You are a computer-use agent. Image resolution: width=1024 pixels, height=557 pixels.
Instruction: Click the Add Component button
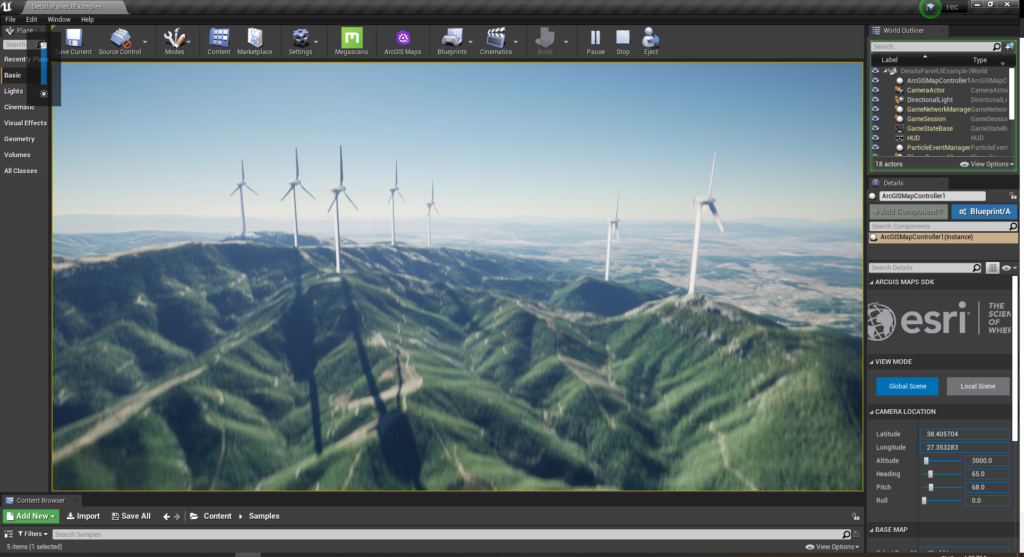pos(908,212)
